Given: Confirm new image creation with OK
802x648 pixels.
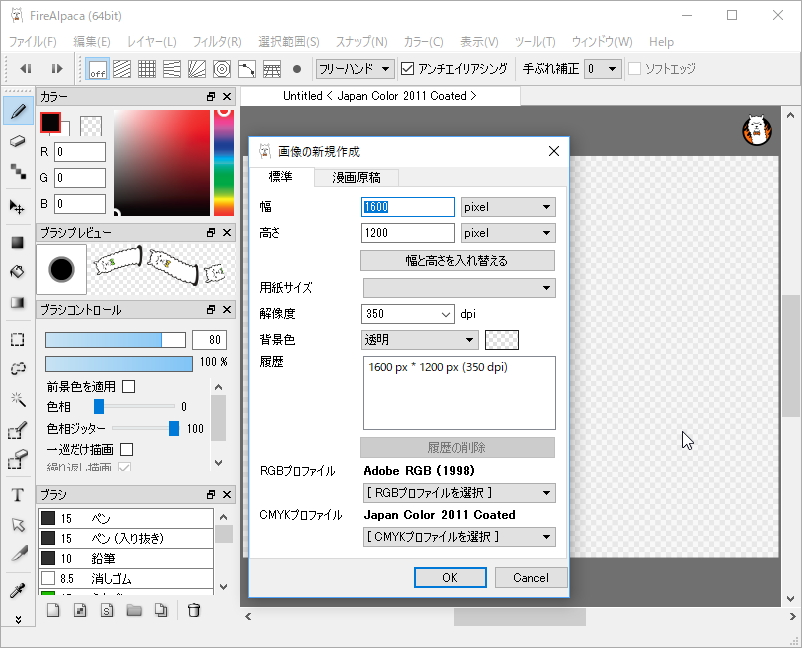Looking at the screenshot, I should point(449,577).
